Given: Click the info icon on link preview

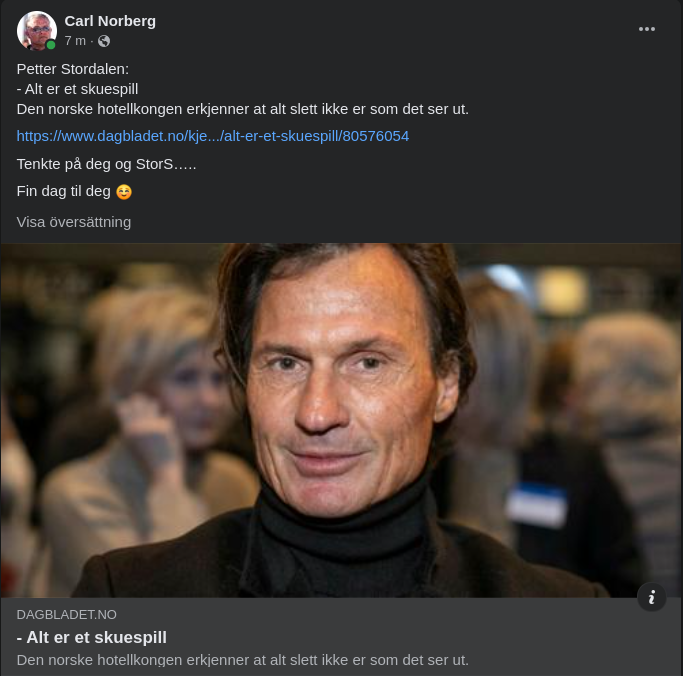Looking at the screenshot, I should click(651, 597).
